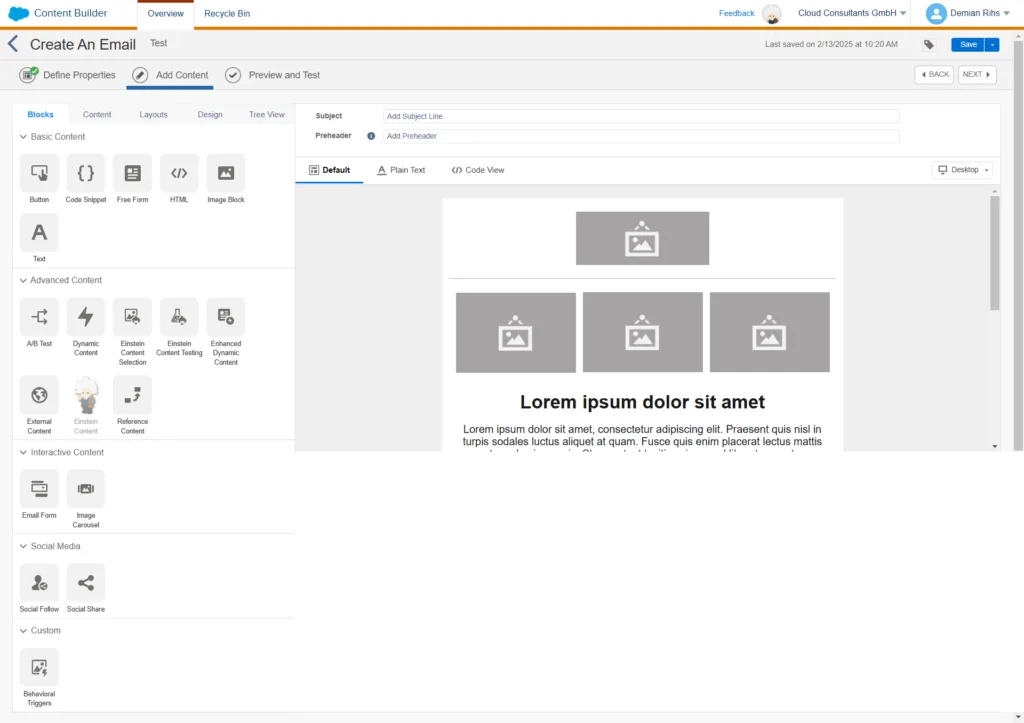Click the email preview vertical scrollbar

pyautogui.click(x=994, y=254)
